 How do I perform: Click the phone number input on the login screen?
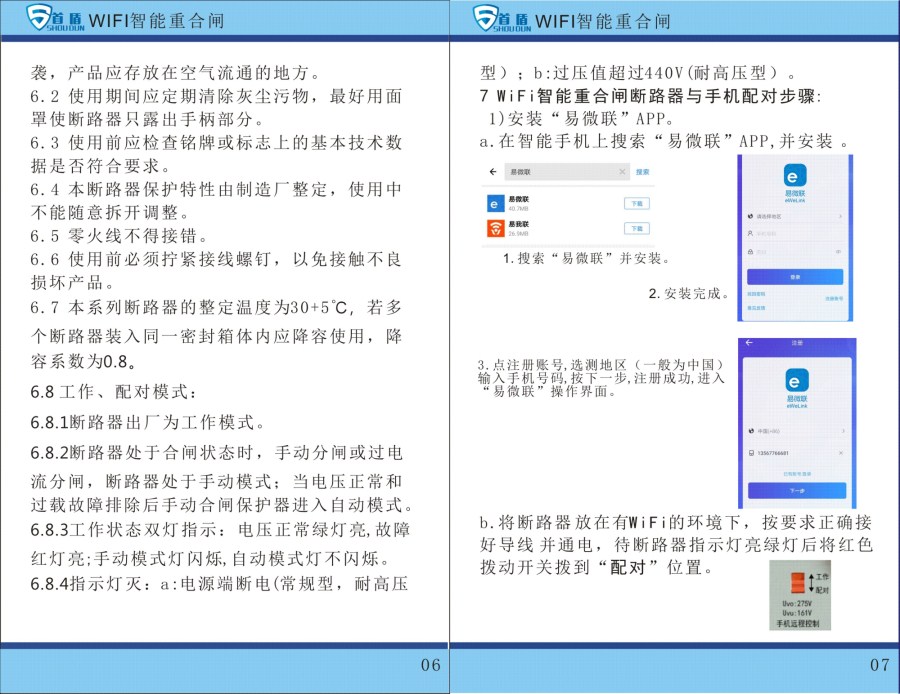785,232
